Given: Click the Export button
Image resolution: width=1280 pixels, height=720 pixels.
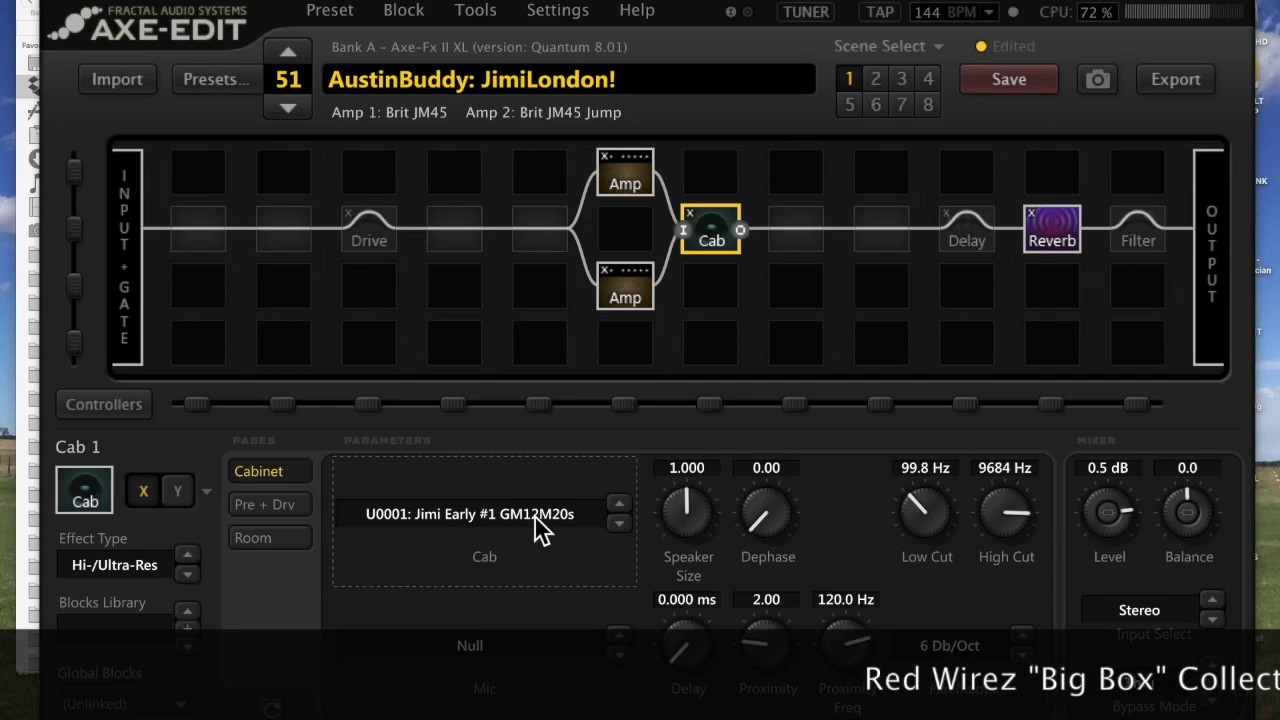Looking at the screenshot, I should [1176, 79].
